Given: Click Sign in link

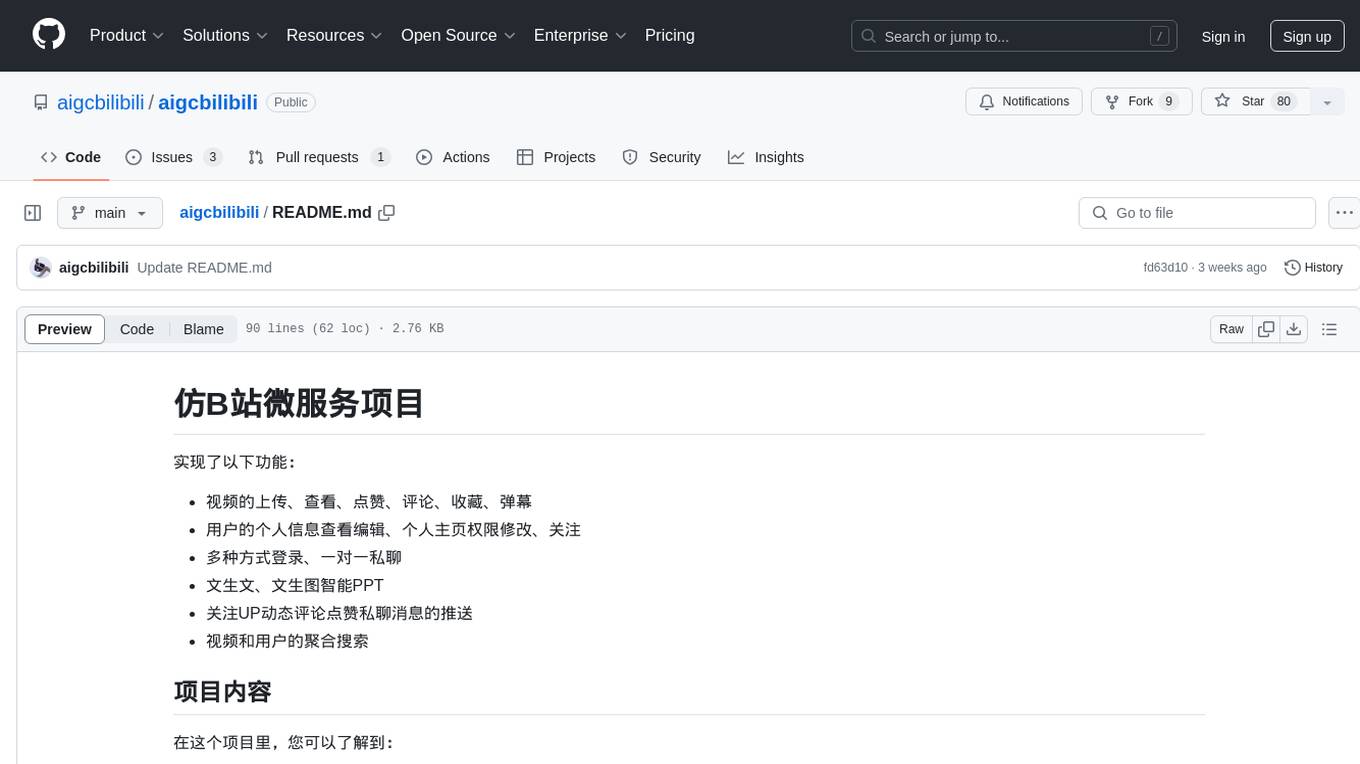Looking at the screenshot, I should (1223, 36).
